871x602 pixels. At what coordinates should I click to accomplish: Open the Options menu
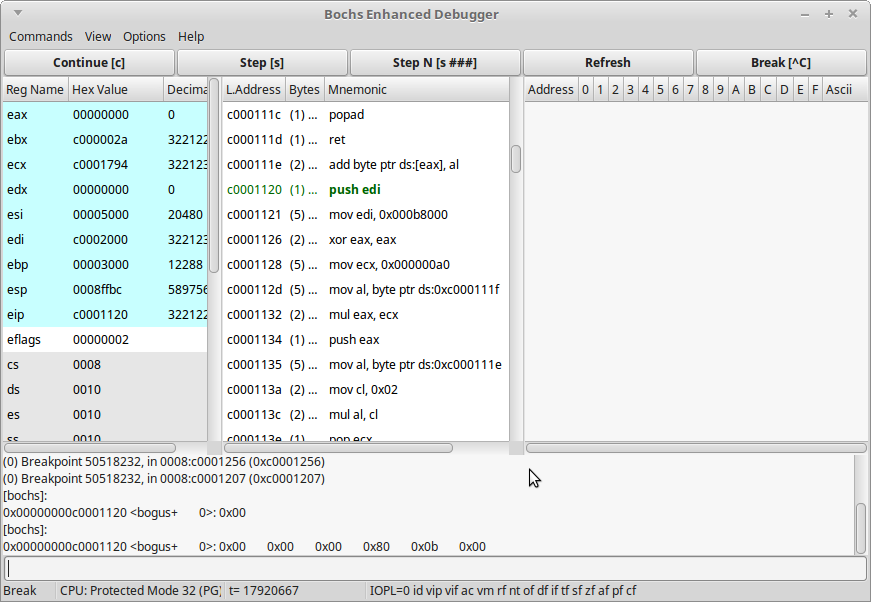pos(144,37)
